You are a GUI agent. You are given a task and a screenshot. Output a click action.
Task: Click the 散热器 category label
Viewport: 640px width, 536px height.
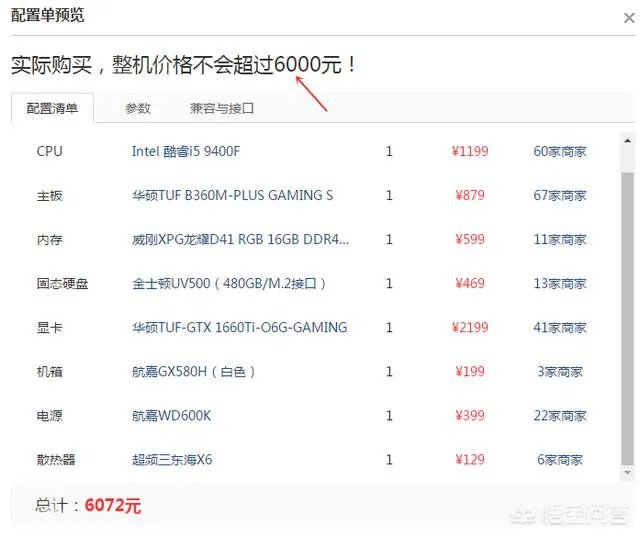56,460
